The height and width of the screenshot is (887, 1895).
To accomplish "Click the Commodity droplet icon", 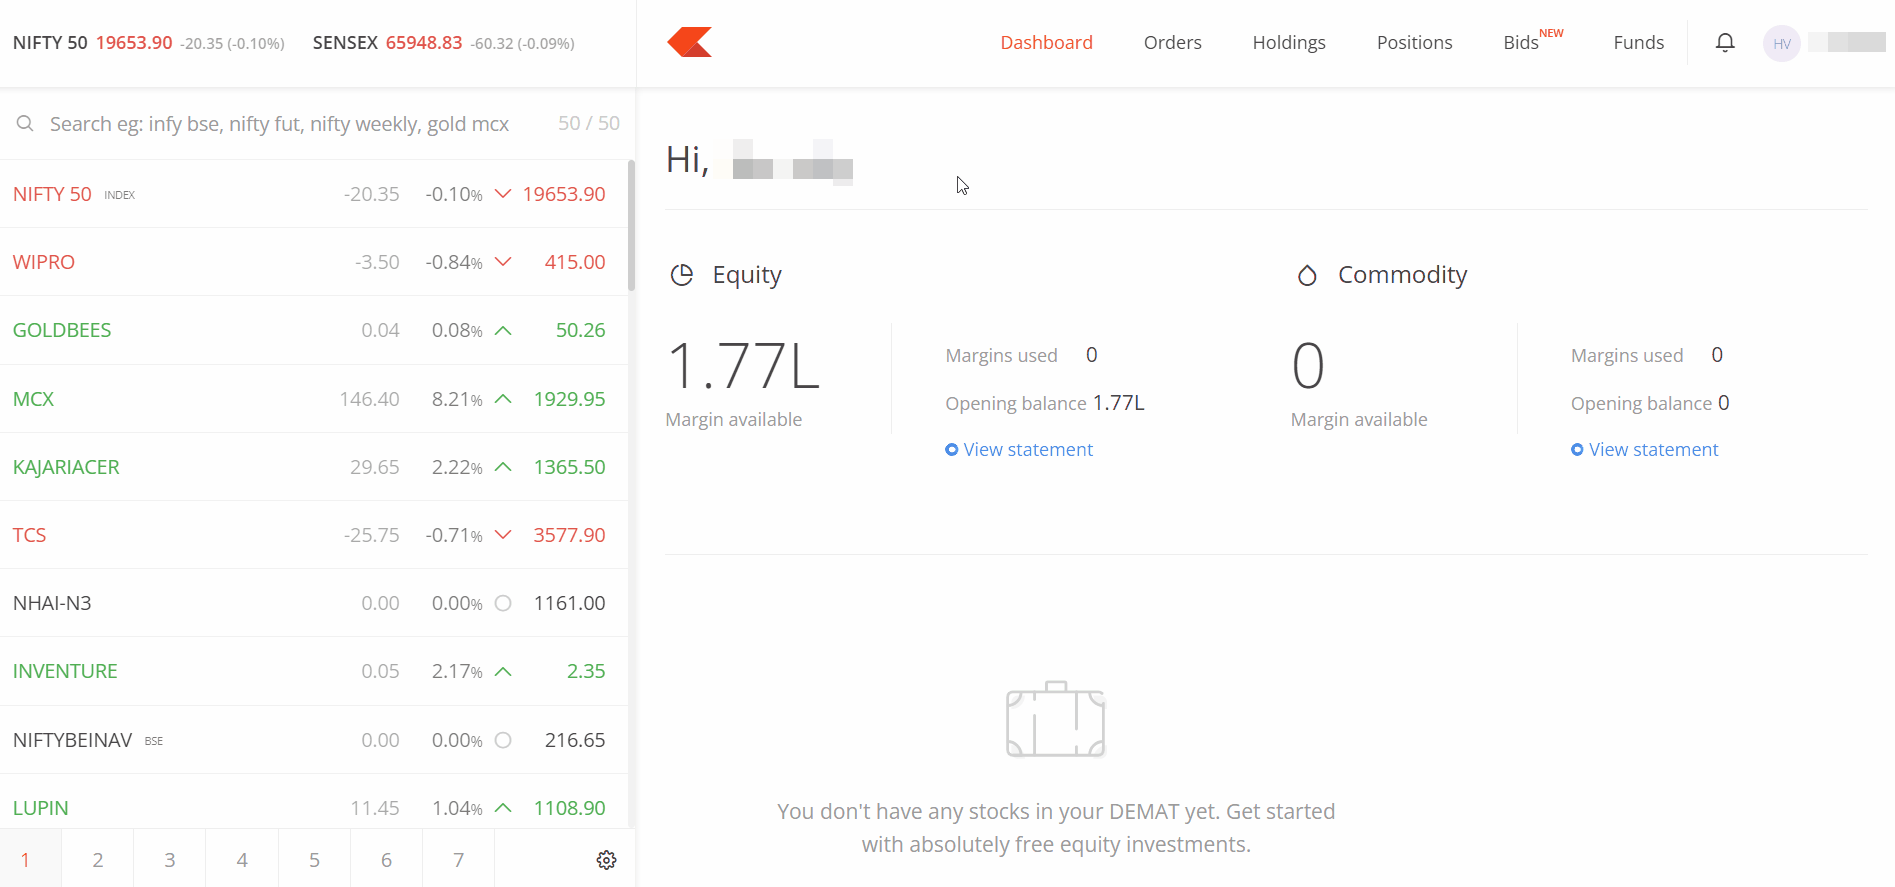I will pos(1307,275).
